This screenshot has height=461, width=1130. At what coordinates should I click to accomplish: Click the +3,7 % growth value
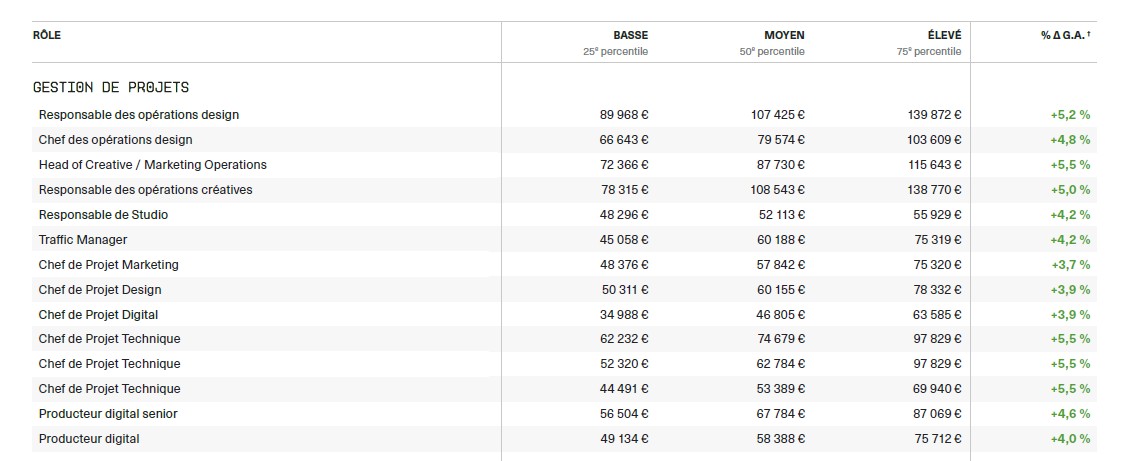coord(1070,265)
